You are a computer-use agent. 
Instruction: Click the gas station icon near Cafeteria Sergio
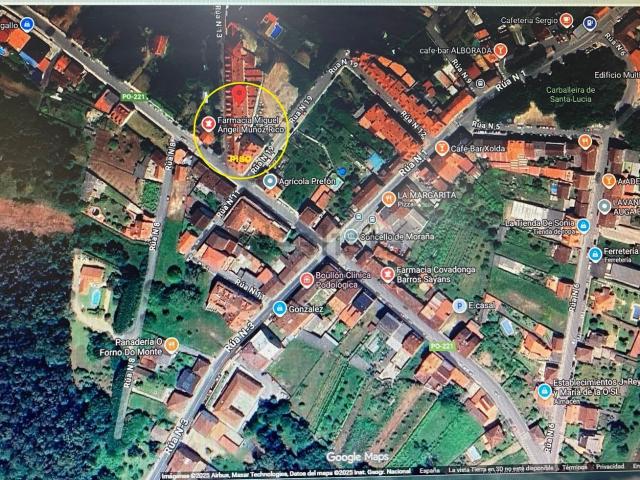click(589, 23)
